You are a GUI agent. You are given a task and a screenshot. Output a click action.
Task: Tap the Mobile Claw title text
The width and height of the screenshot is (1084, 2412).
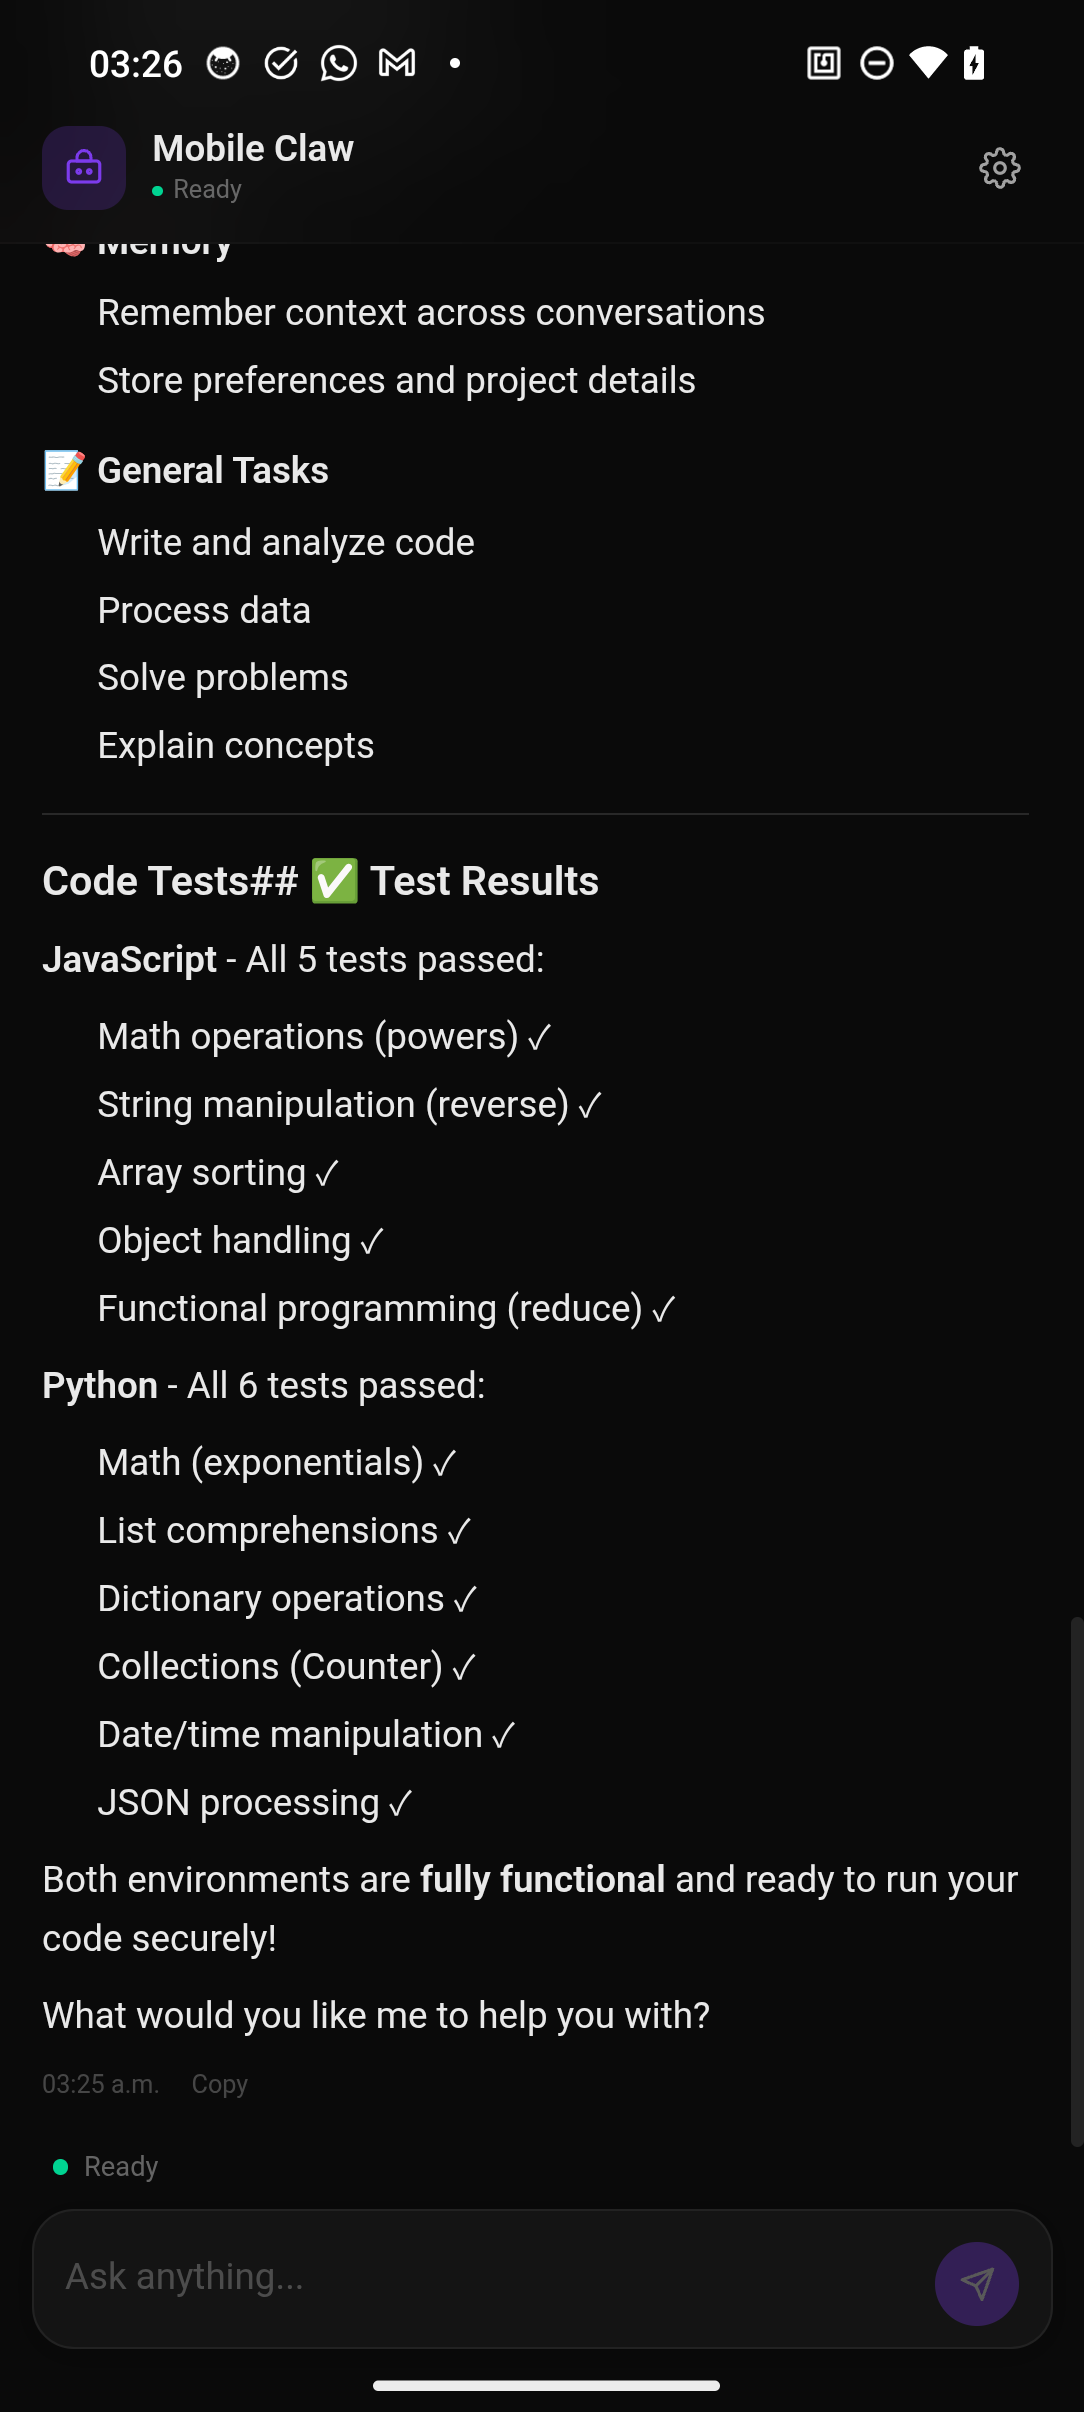253,148
